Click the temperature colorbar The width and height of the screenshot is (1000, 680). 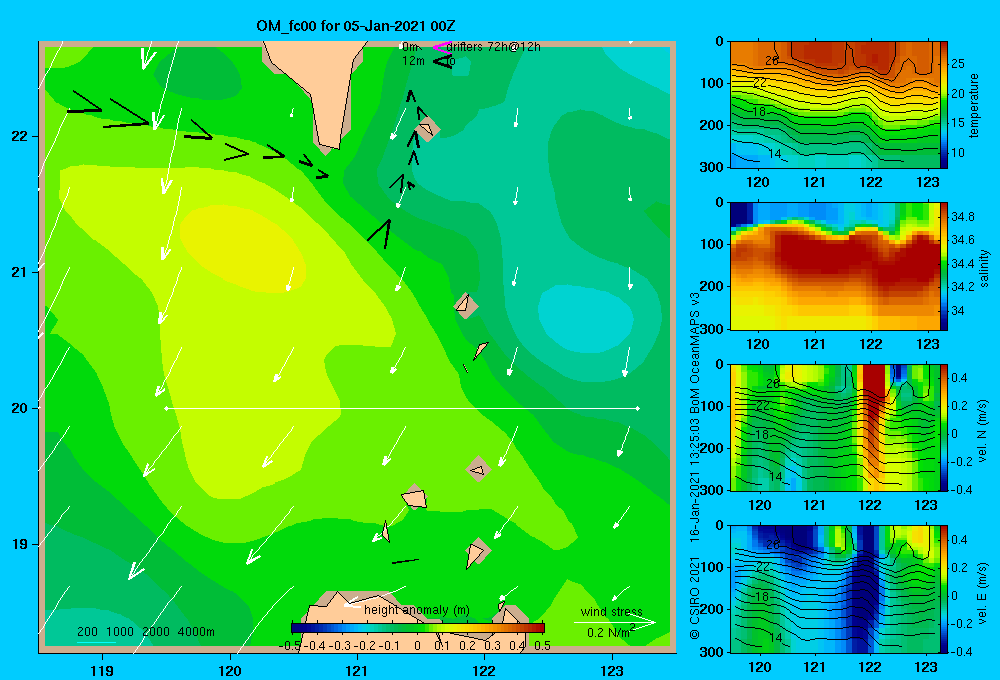(x=944, y=105)
